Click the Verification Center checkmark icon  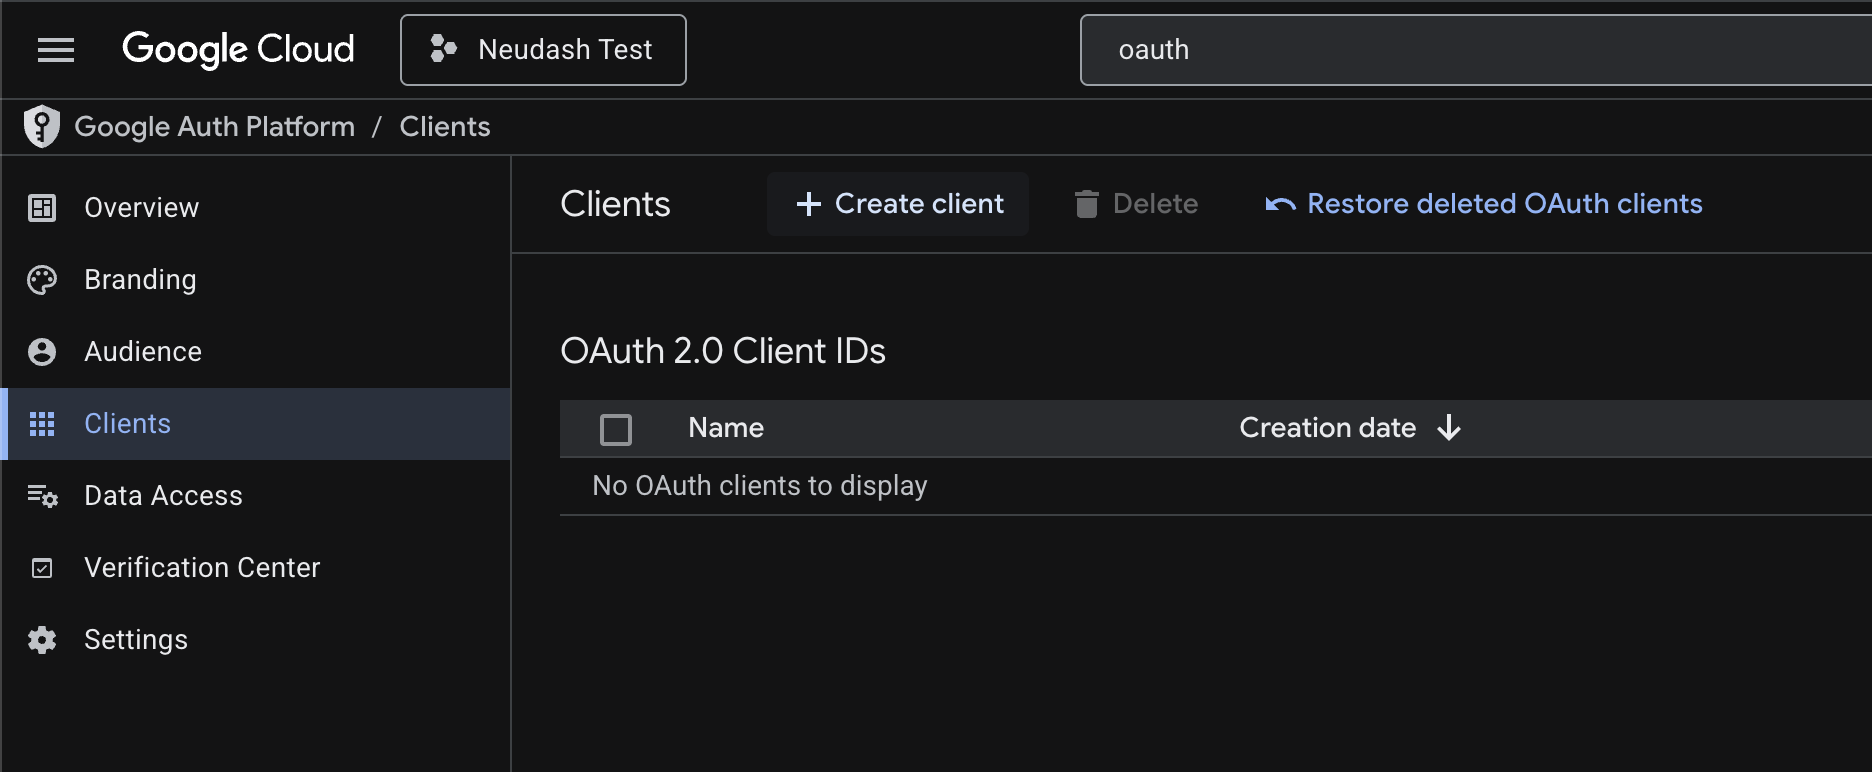tap(42, 568)
